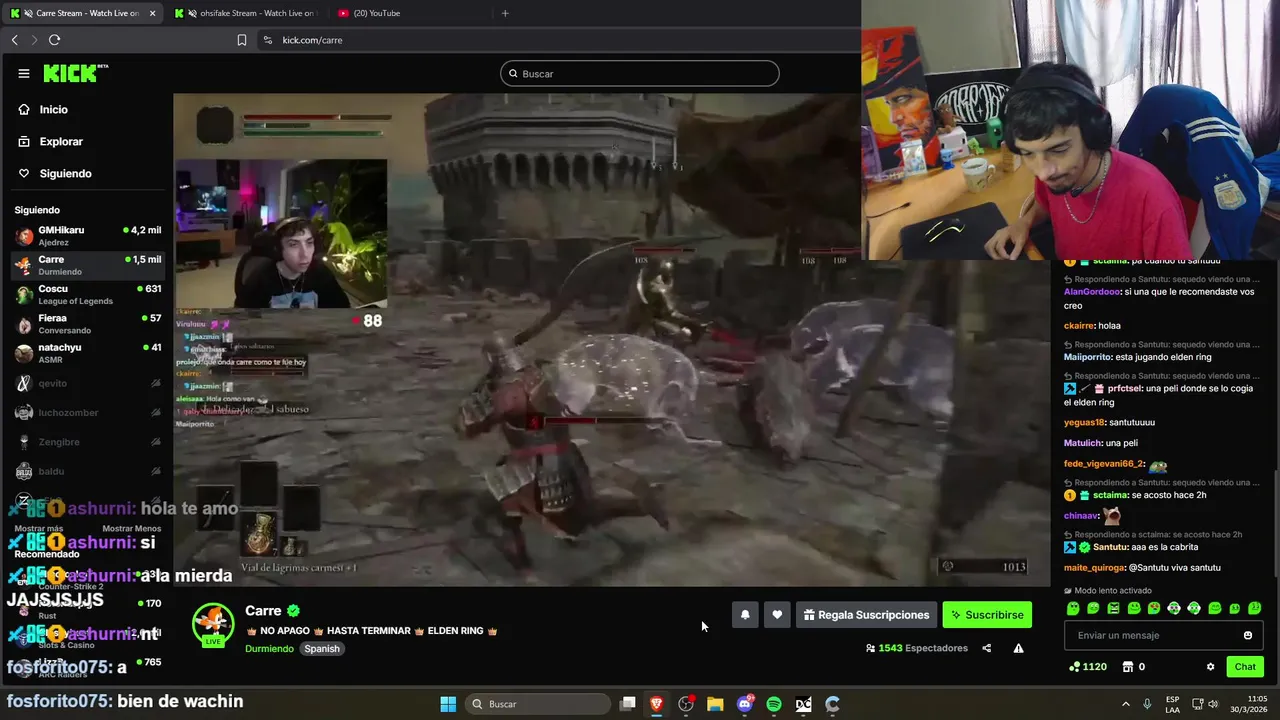Open Task View on the taskbar
The image size is (1280, 720).
coord(628,704)
